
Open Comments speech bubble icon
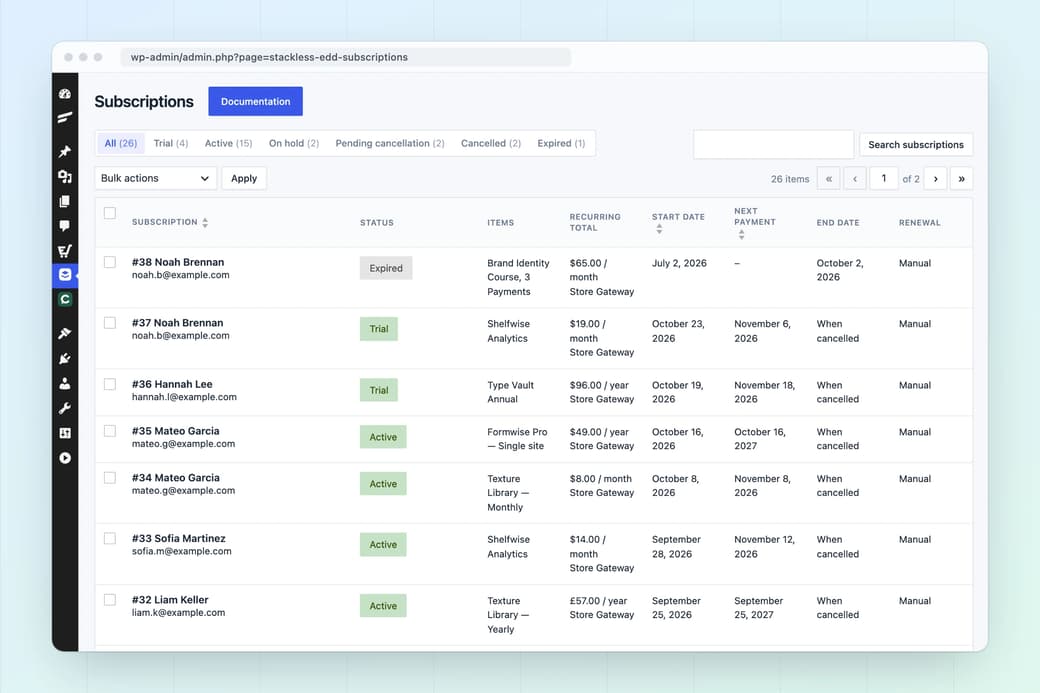point(65,226)
